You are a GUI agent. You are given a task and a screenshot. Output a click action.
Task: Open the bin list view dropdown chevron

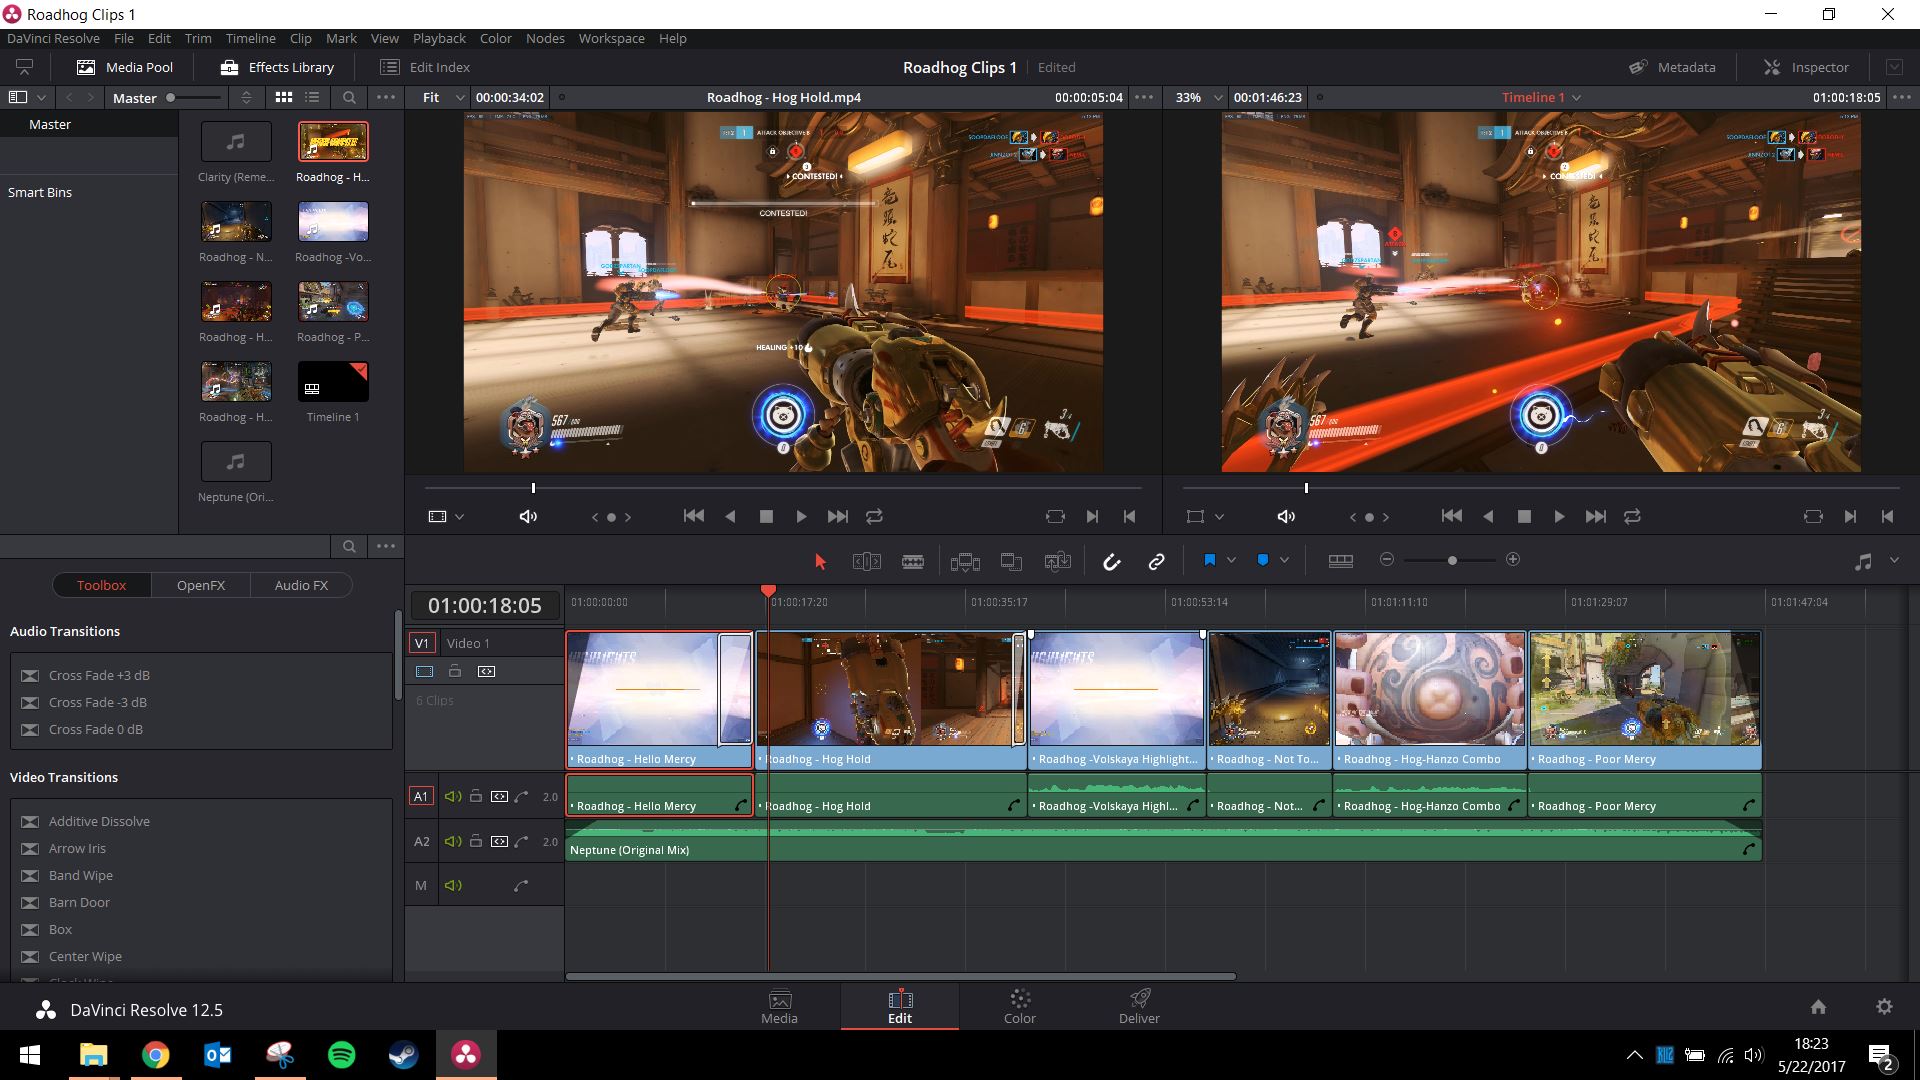point(41,98)
